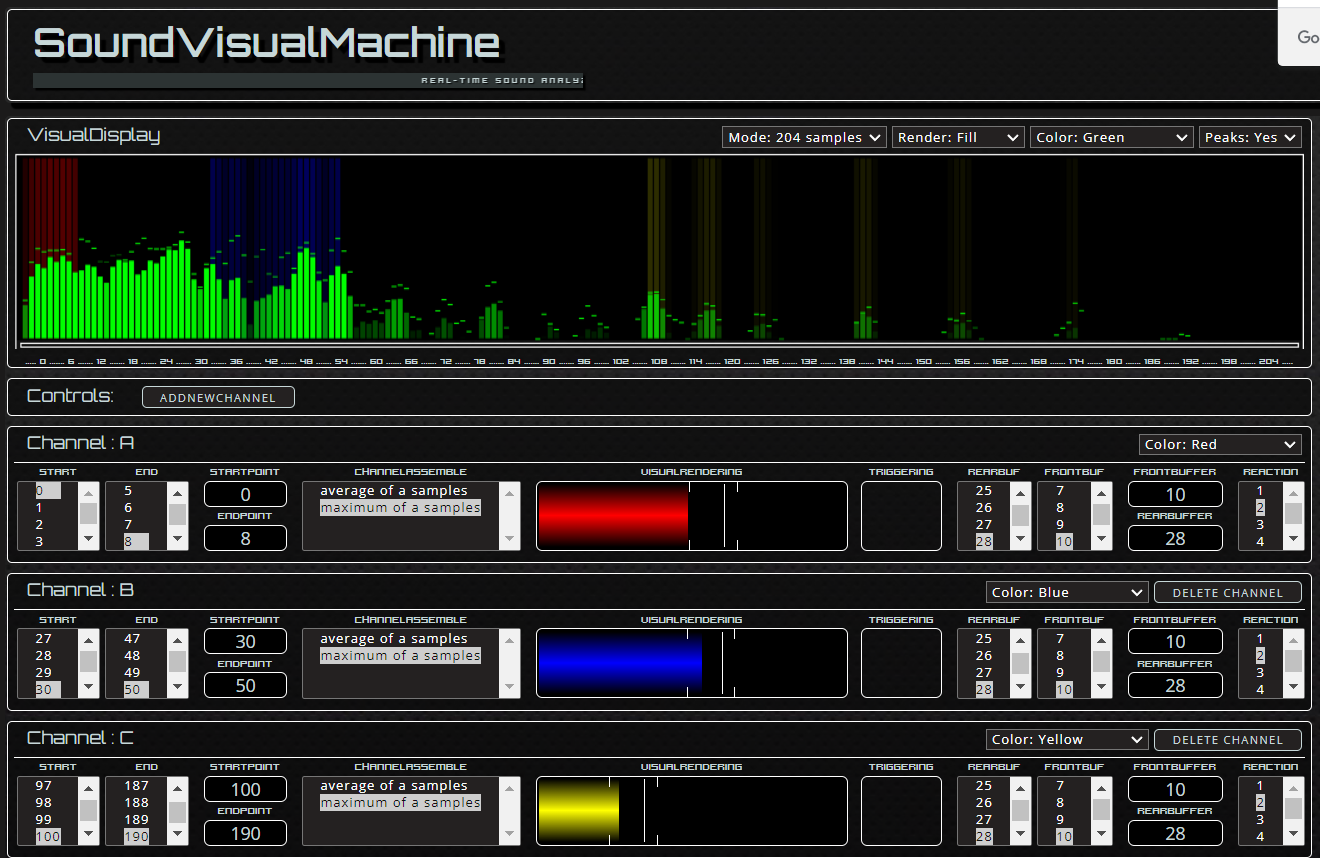The image size is (1320, 858).
Task: Click Channel A REARBUFFER field showing 28
Action: 1176,538
